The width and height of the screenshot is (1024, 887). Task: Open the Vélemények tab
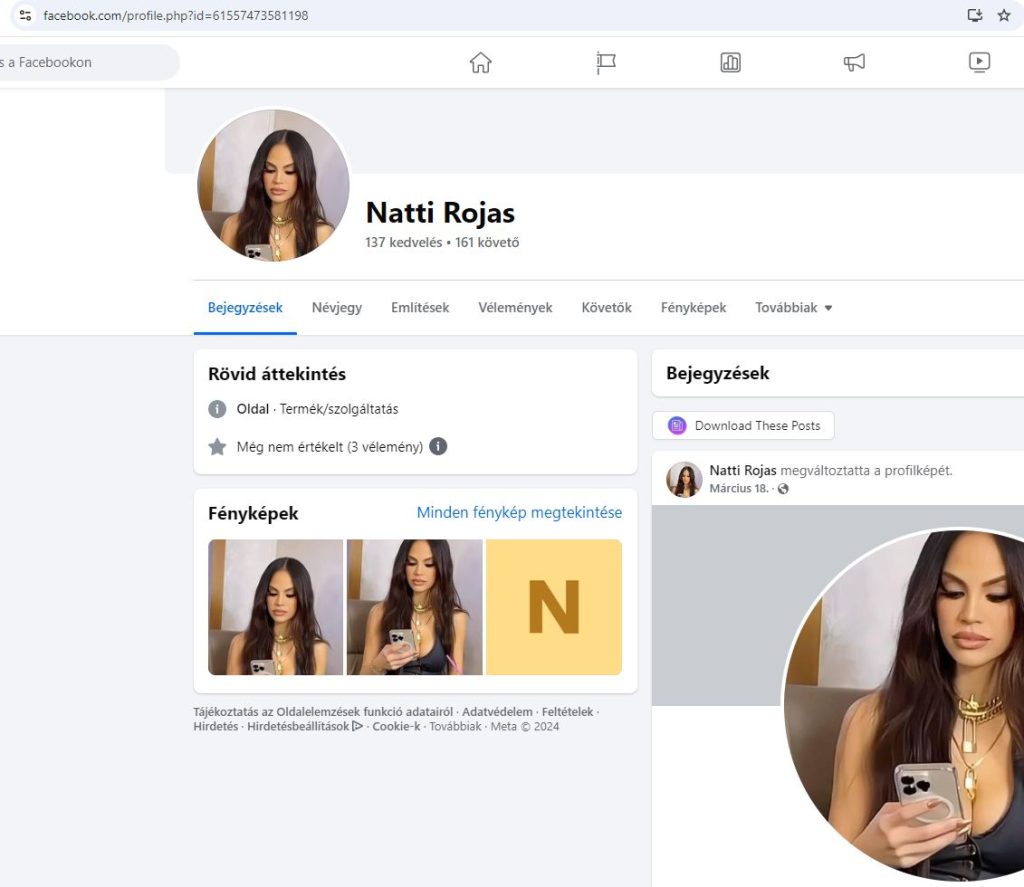tap(515, 308)
